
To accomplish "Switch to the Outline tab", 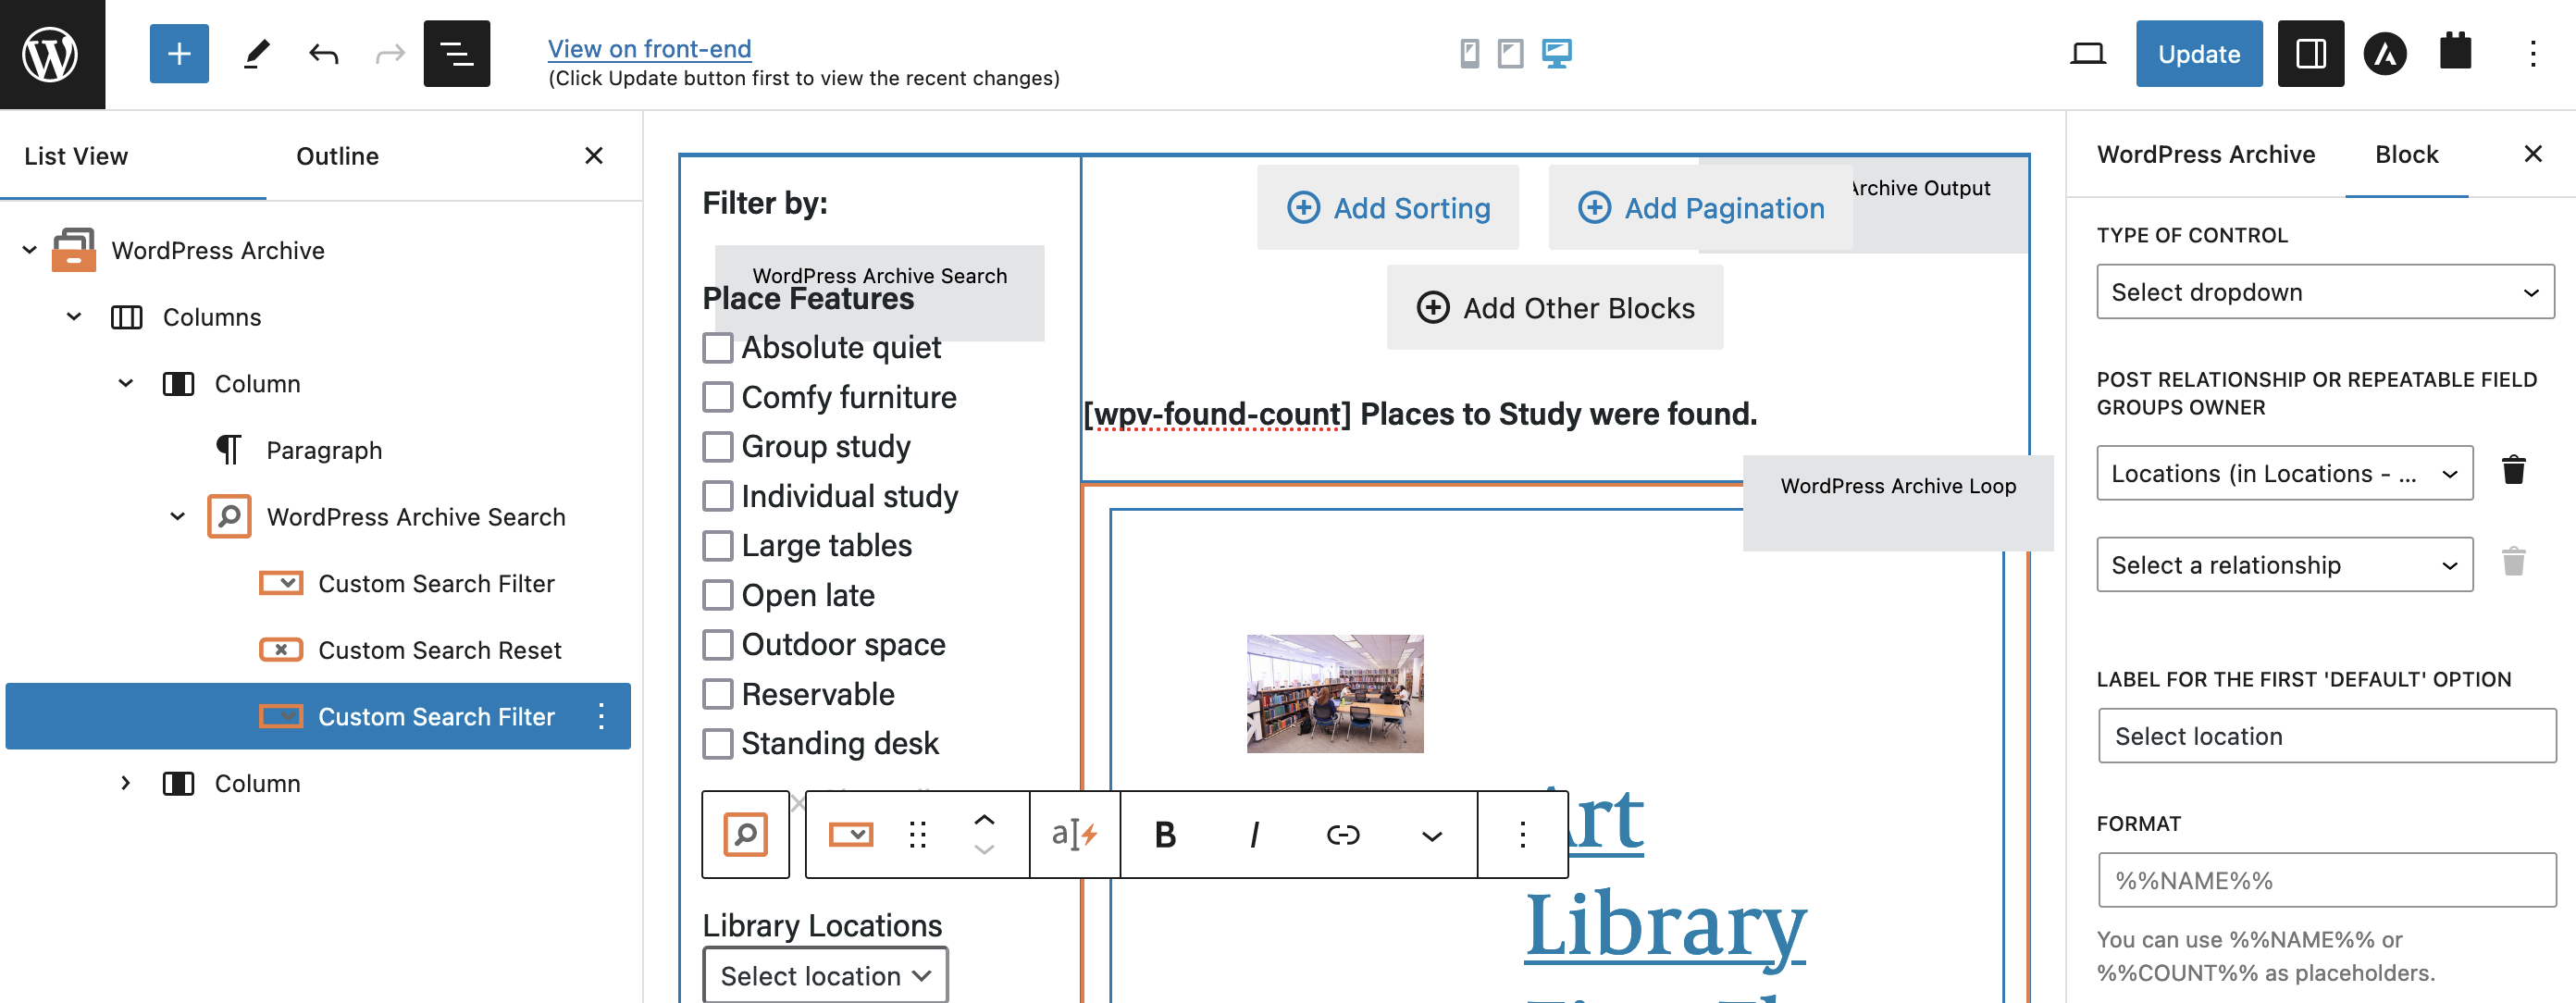I will (x=337, y=156).
